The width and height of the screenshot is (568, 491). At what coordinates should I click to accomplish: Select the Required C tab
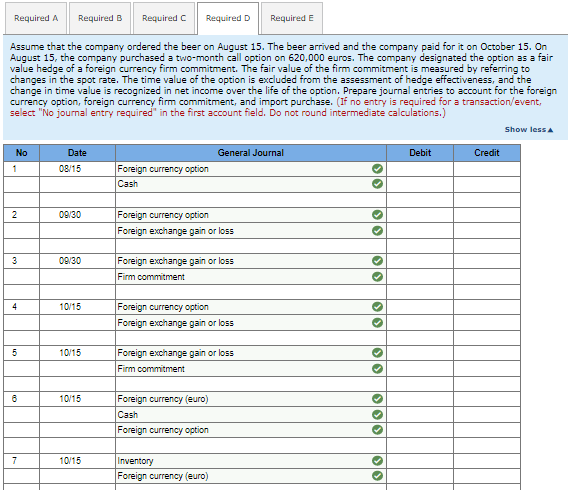[164, 18]
